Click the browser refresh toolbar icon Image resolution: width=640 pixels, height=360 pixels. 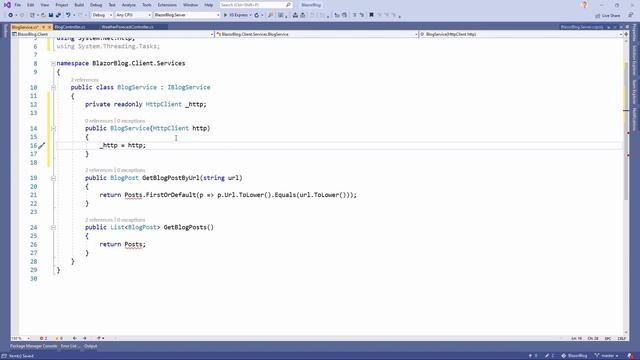(x=257, y=15)
